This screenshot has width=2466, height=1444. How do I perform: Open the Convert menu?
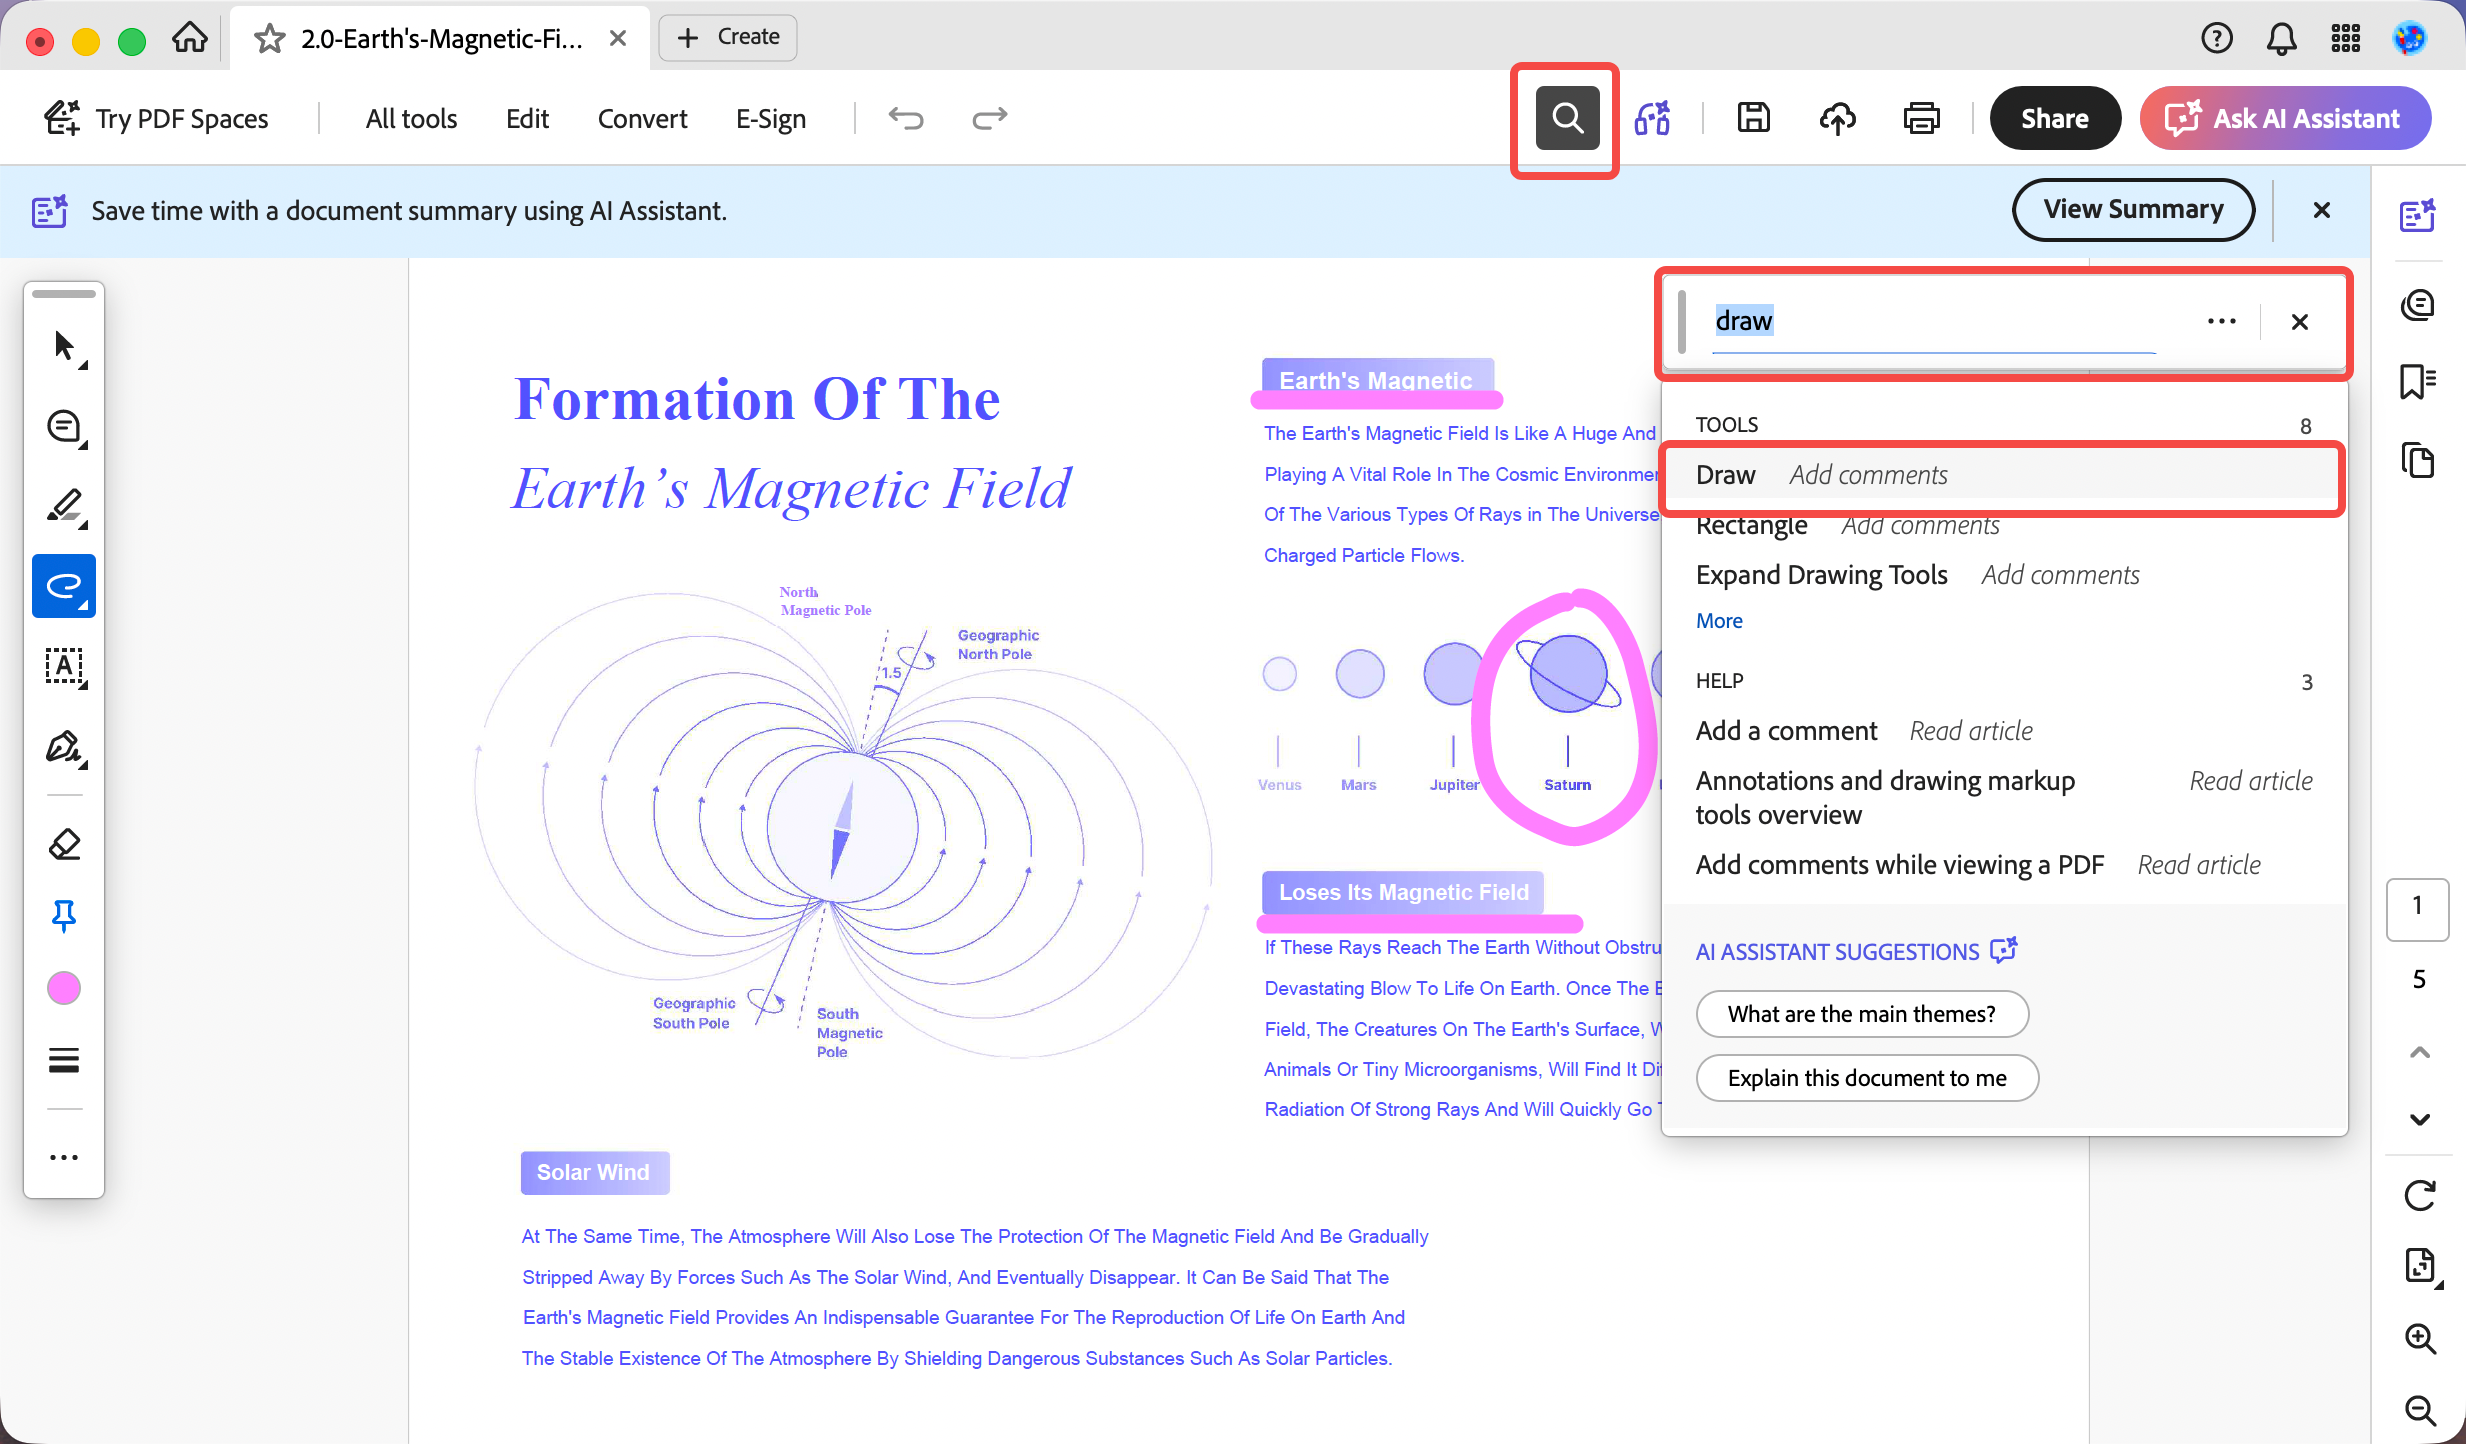click(642, 118)
